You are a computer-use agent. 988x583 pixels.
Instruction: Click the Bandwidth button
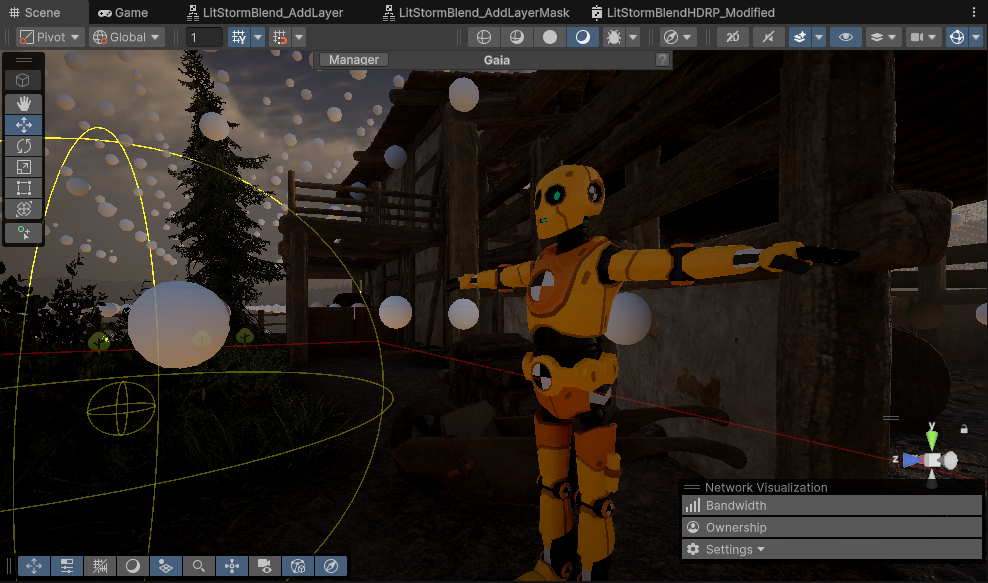(736, 506)
